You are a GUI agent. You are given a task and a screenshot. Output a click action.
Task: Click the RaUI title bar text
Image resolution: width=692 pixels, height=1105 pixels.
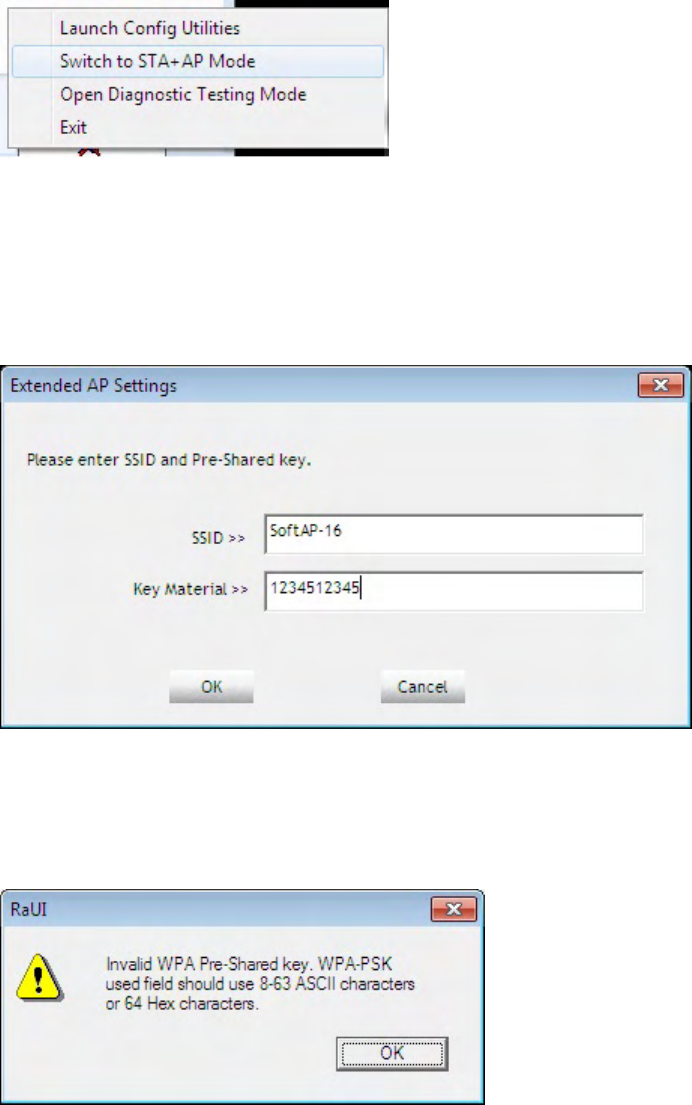pos(29,910)
